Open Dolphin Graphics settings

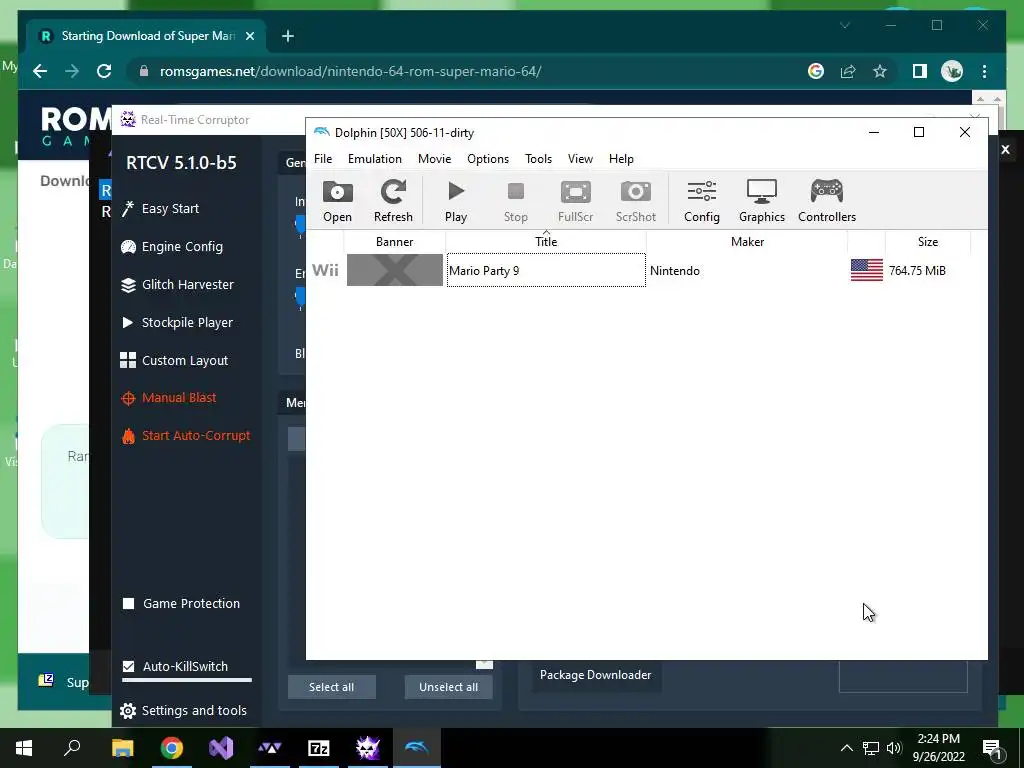[x=761, y=201]
